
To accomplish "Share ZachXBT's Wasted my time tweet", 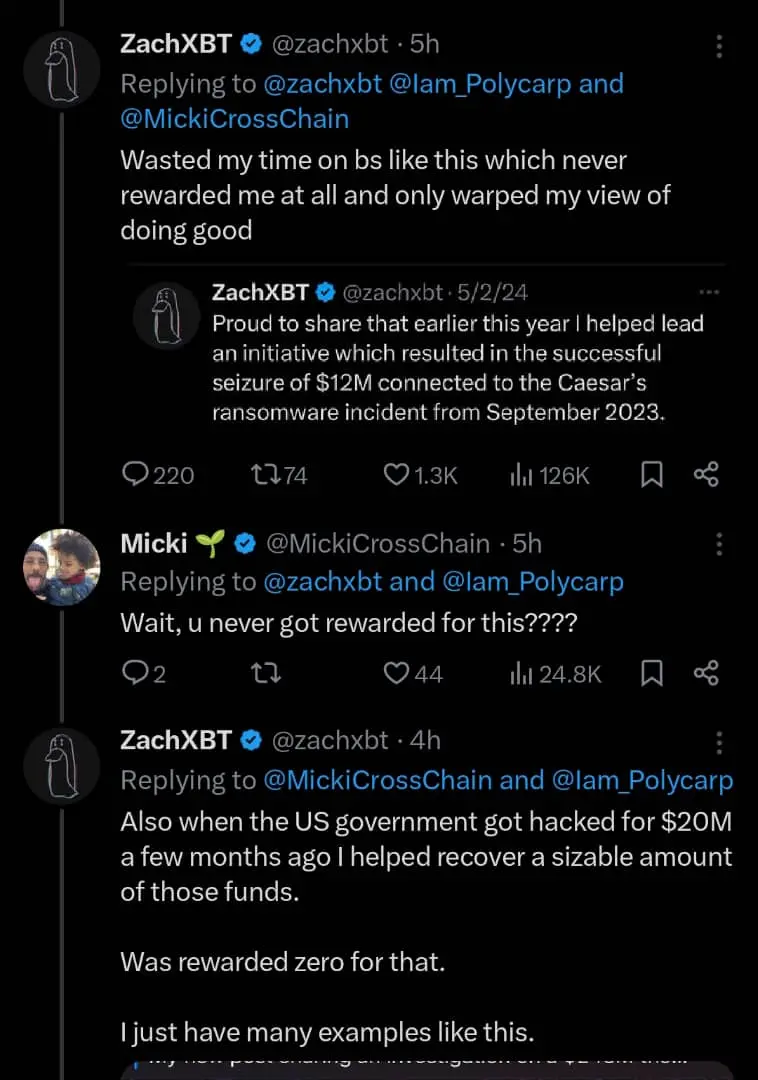I will click(x=706, y=475).
